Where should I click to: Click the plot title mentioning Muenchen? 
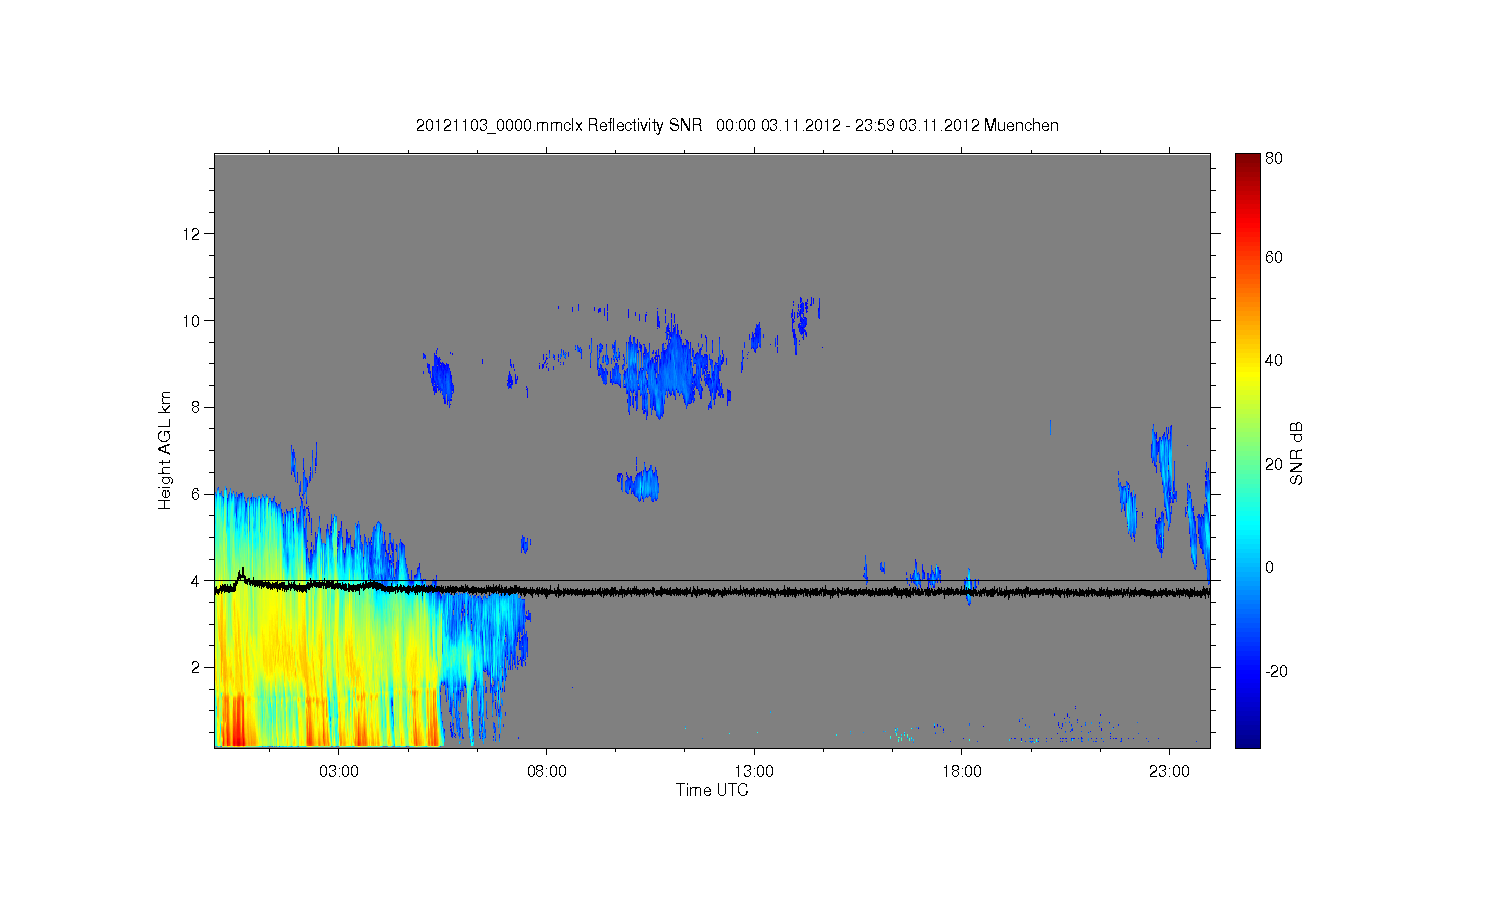(737, 125)
